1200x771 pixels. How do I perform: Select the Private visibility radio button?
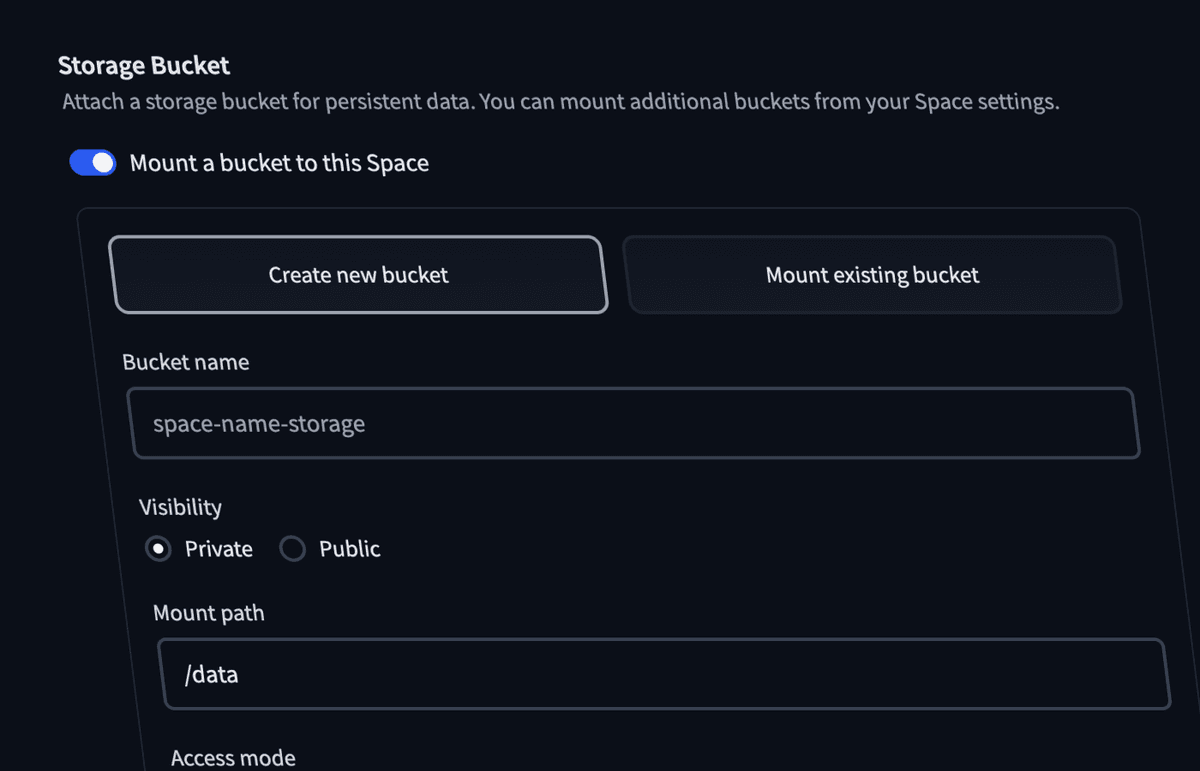[158, 548]
